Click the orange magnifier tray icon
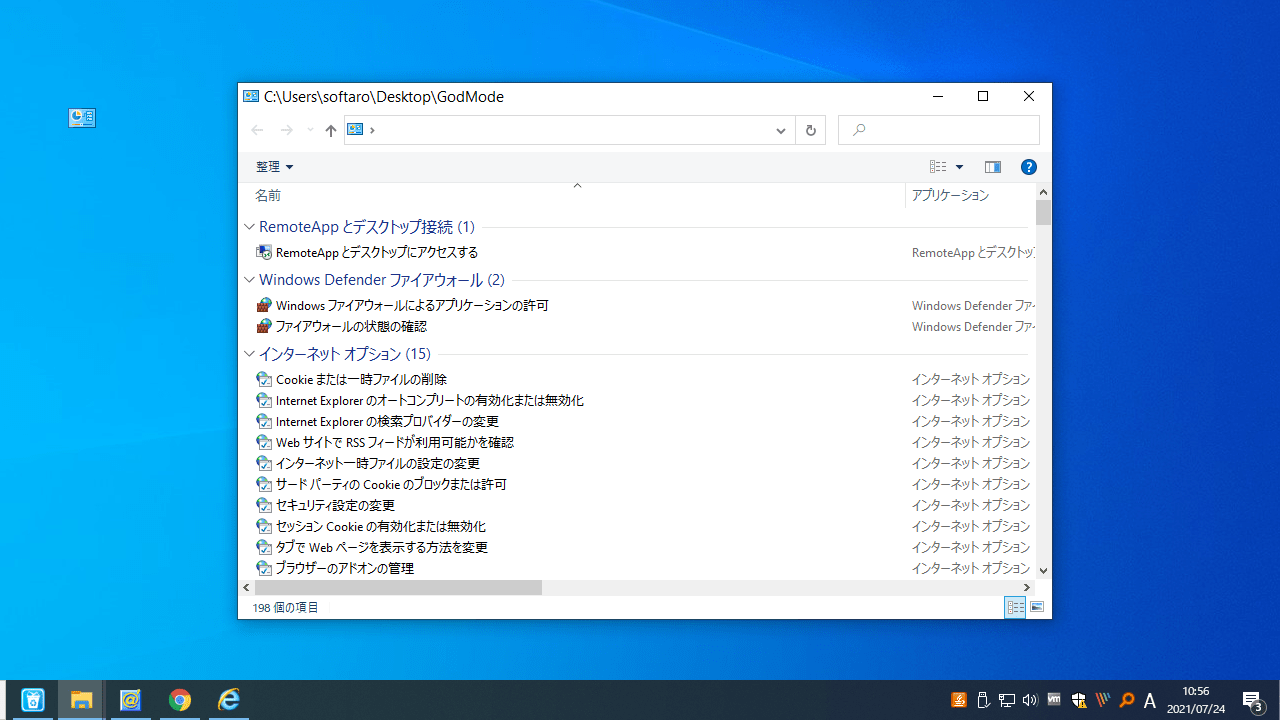 point(1126,700)
